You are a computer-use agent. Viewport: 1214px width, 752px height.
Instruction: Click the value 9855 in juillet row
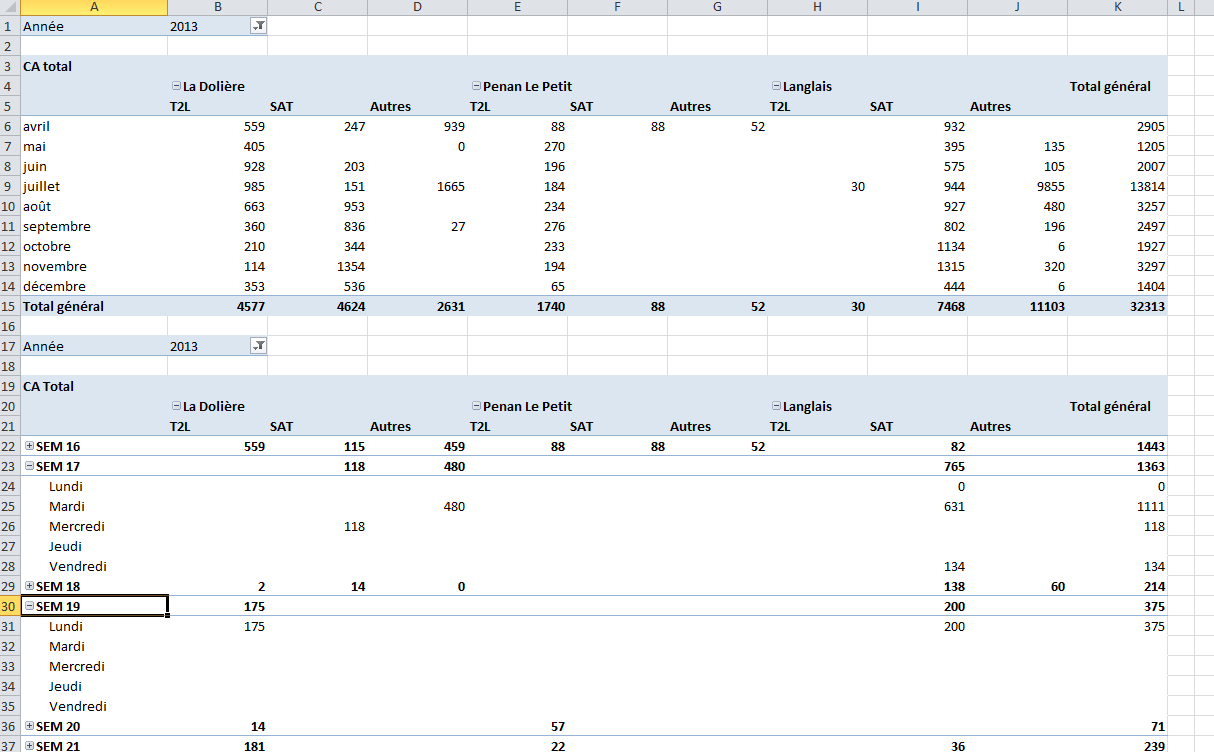point(1051,186)
